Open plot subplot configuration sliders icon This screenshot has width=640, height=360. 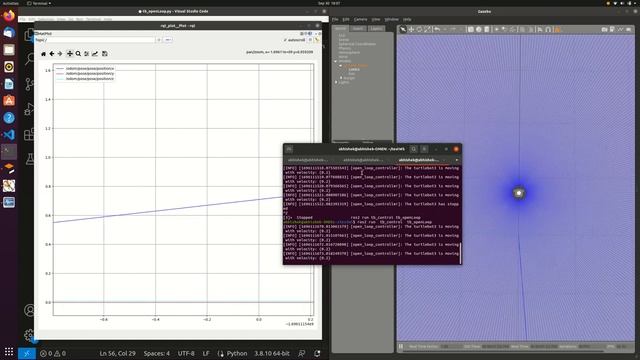[87, 53]
